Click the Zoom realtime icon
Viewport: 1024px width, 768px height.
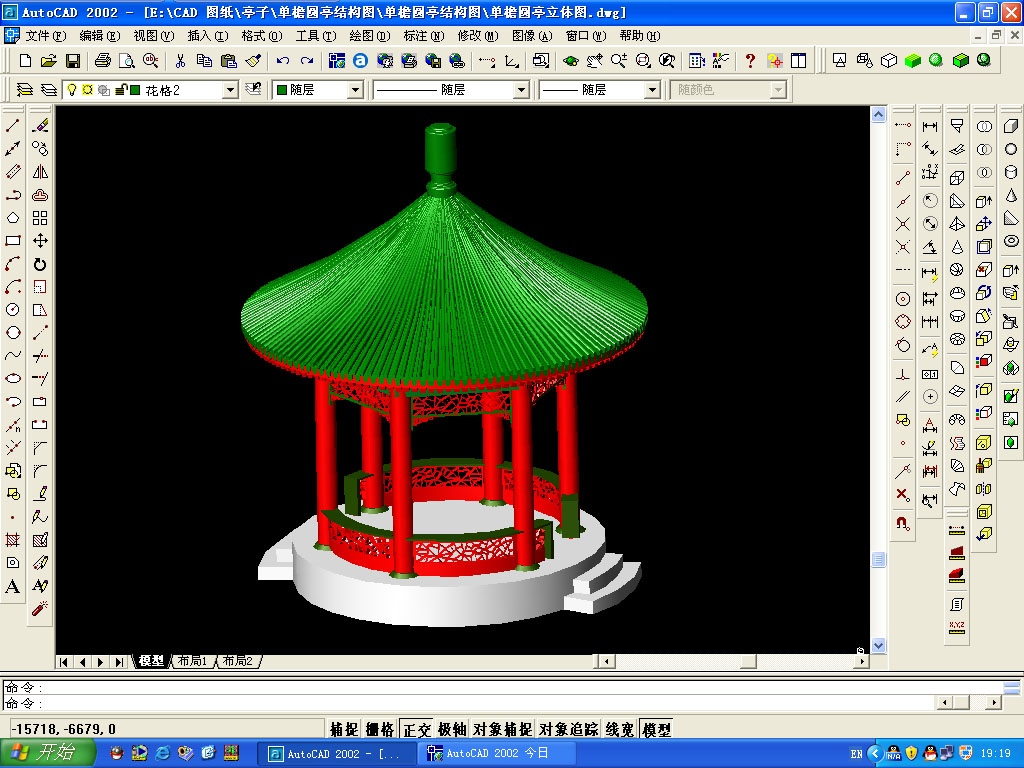coord(618,61)
